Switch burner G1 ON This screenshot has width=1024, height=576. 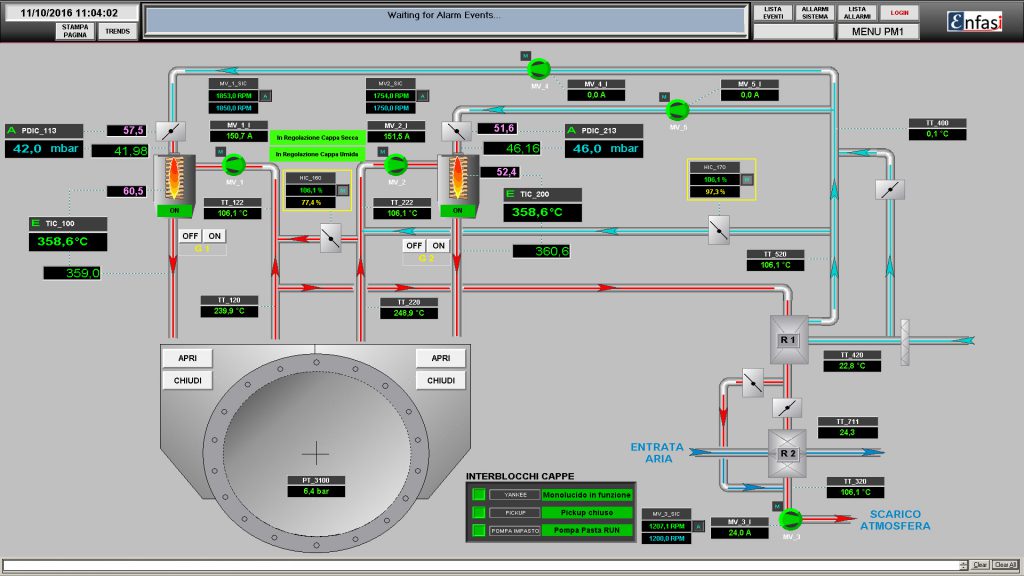(214, 236)
